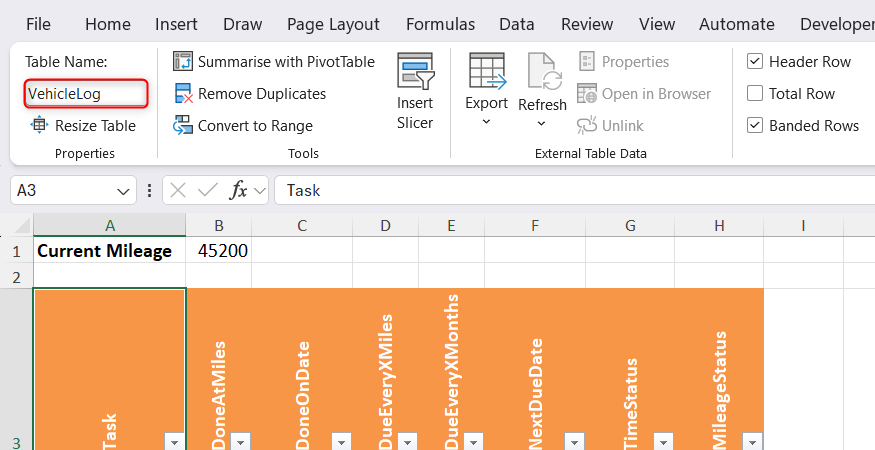Viewport: 875px width, 450px height.
Task: Click the formula bar showing Task
Action: [x=574, y=190]
